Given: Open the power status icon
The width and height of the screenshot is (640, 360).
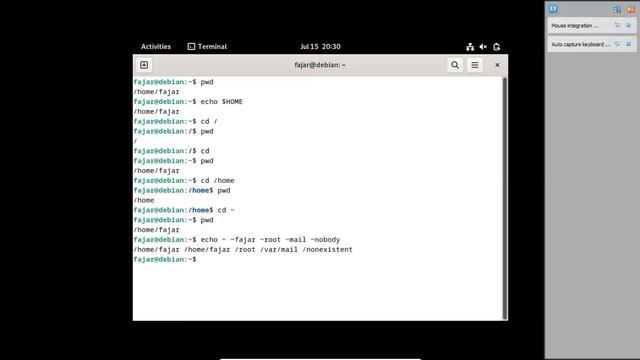Looking at the screenshot, I should (496, 47).
